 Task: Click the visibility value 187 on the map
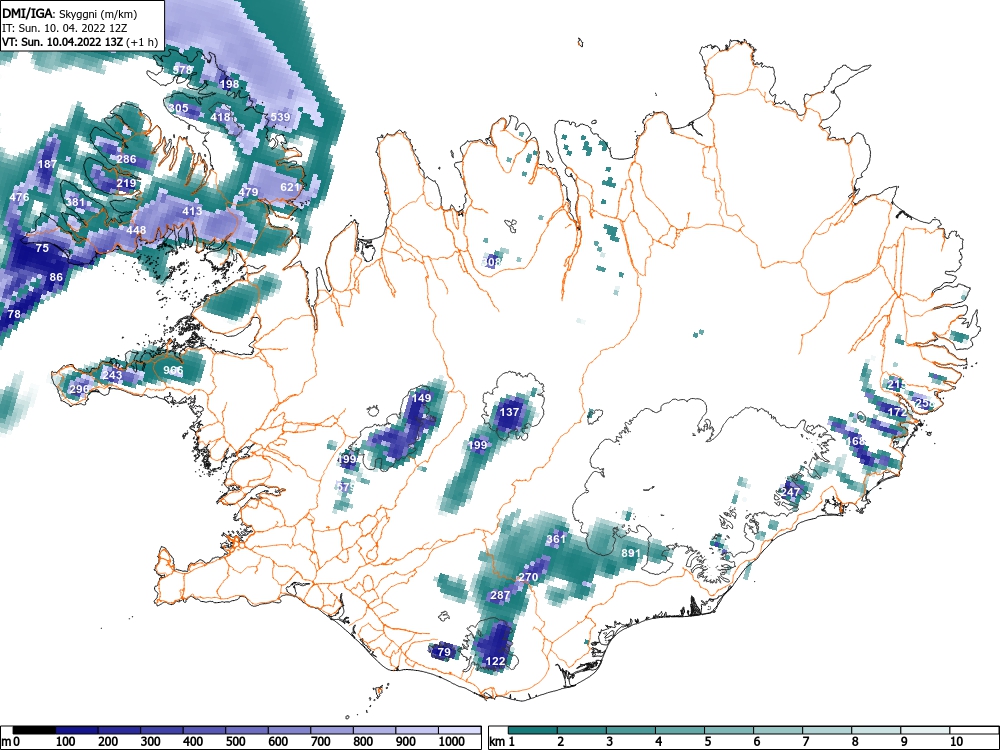click(x=47, y=165)
